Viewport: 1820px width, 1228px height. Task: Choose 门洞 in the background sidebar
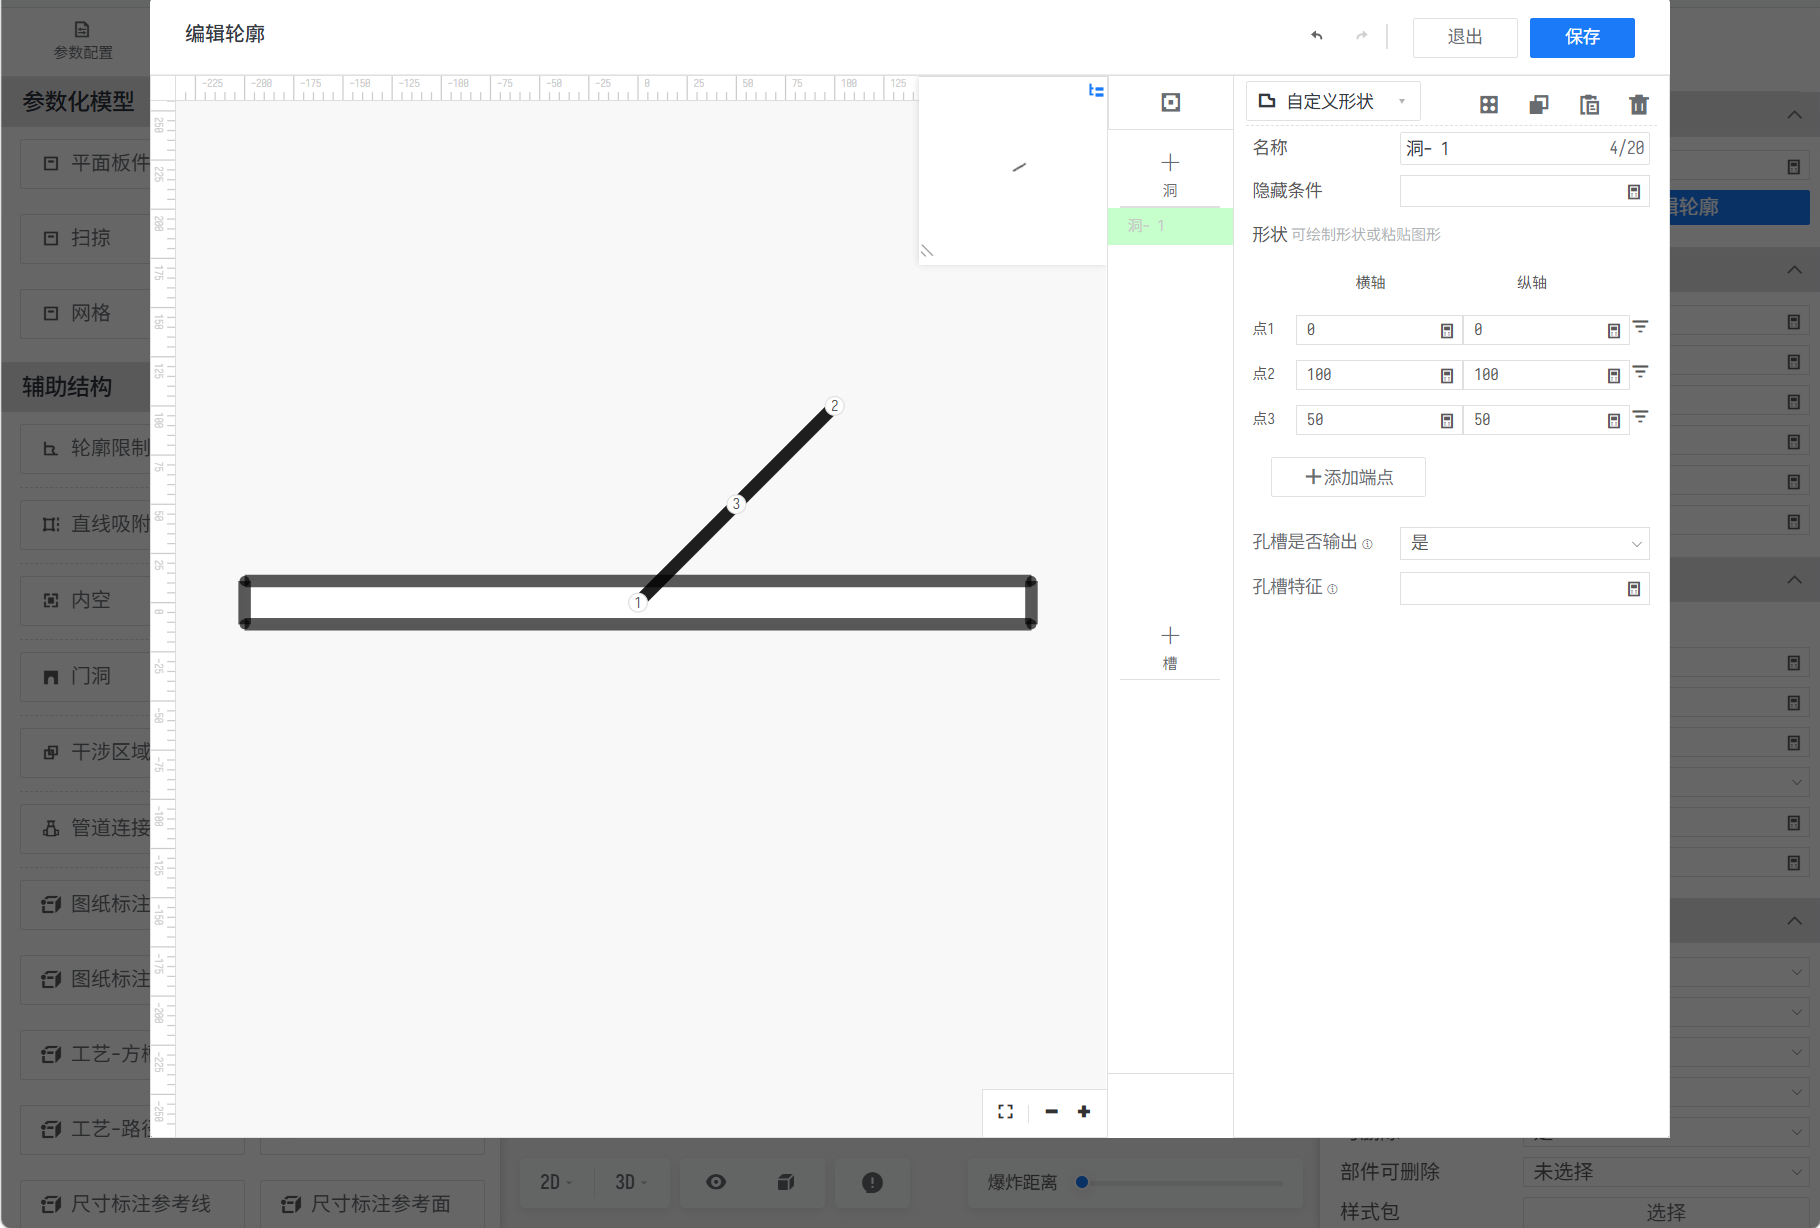[86, 676]
